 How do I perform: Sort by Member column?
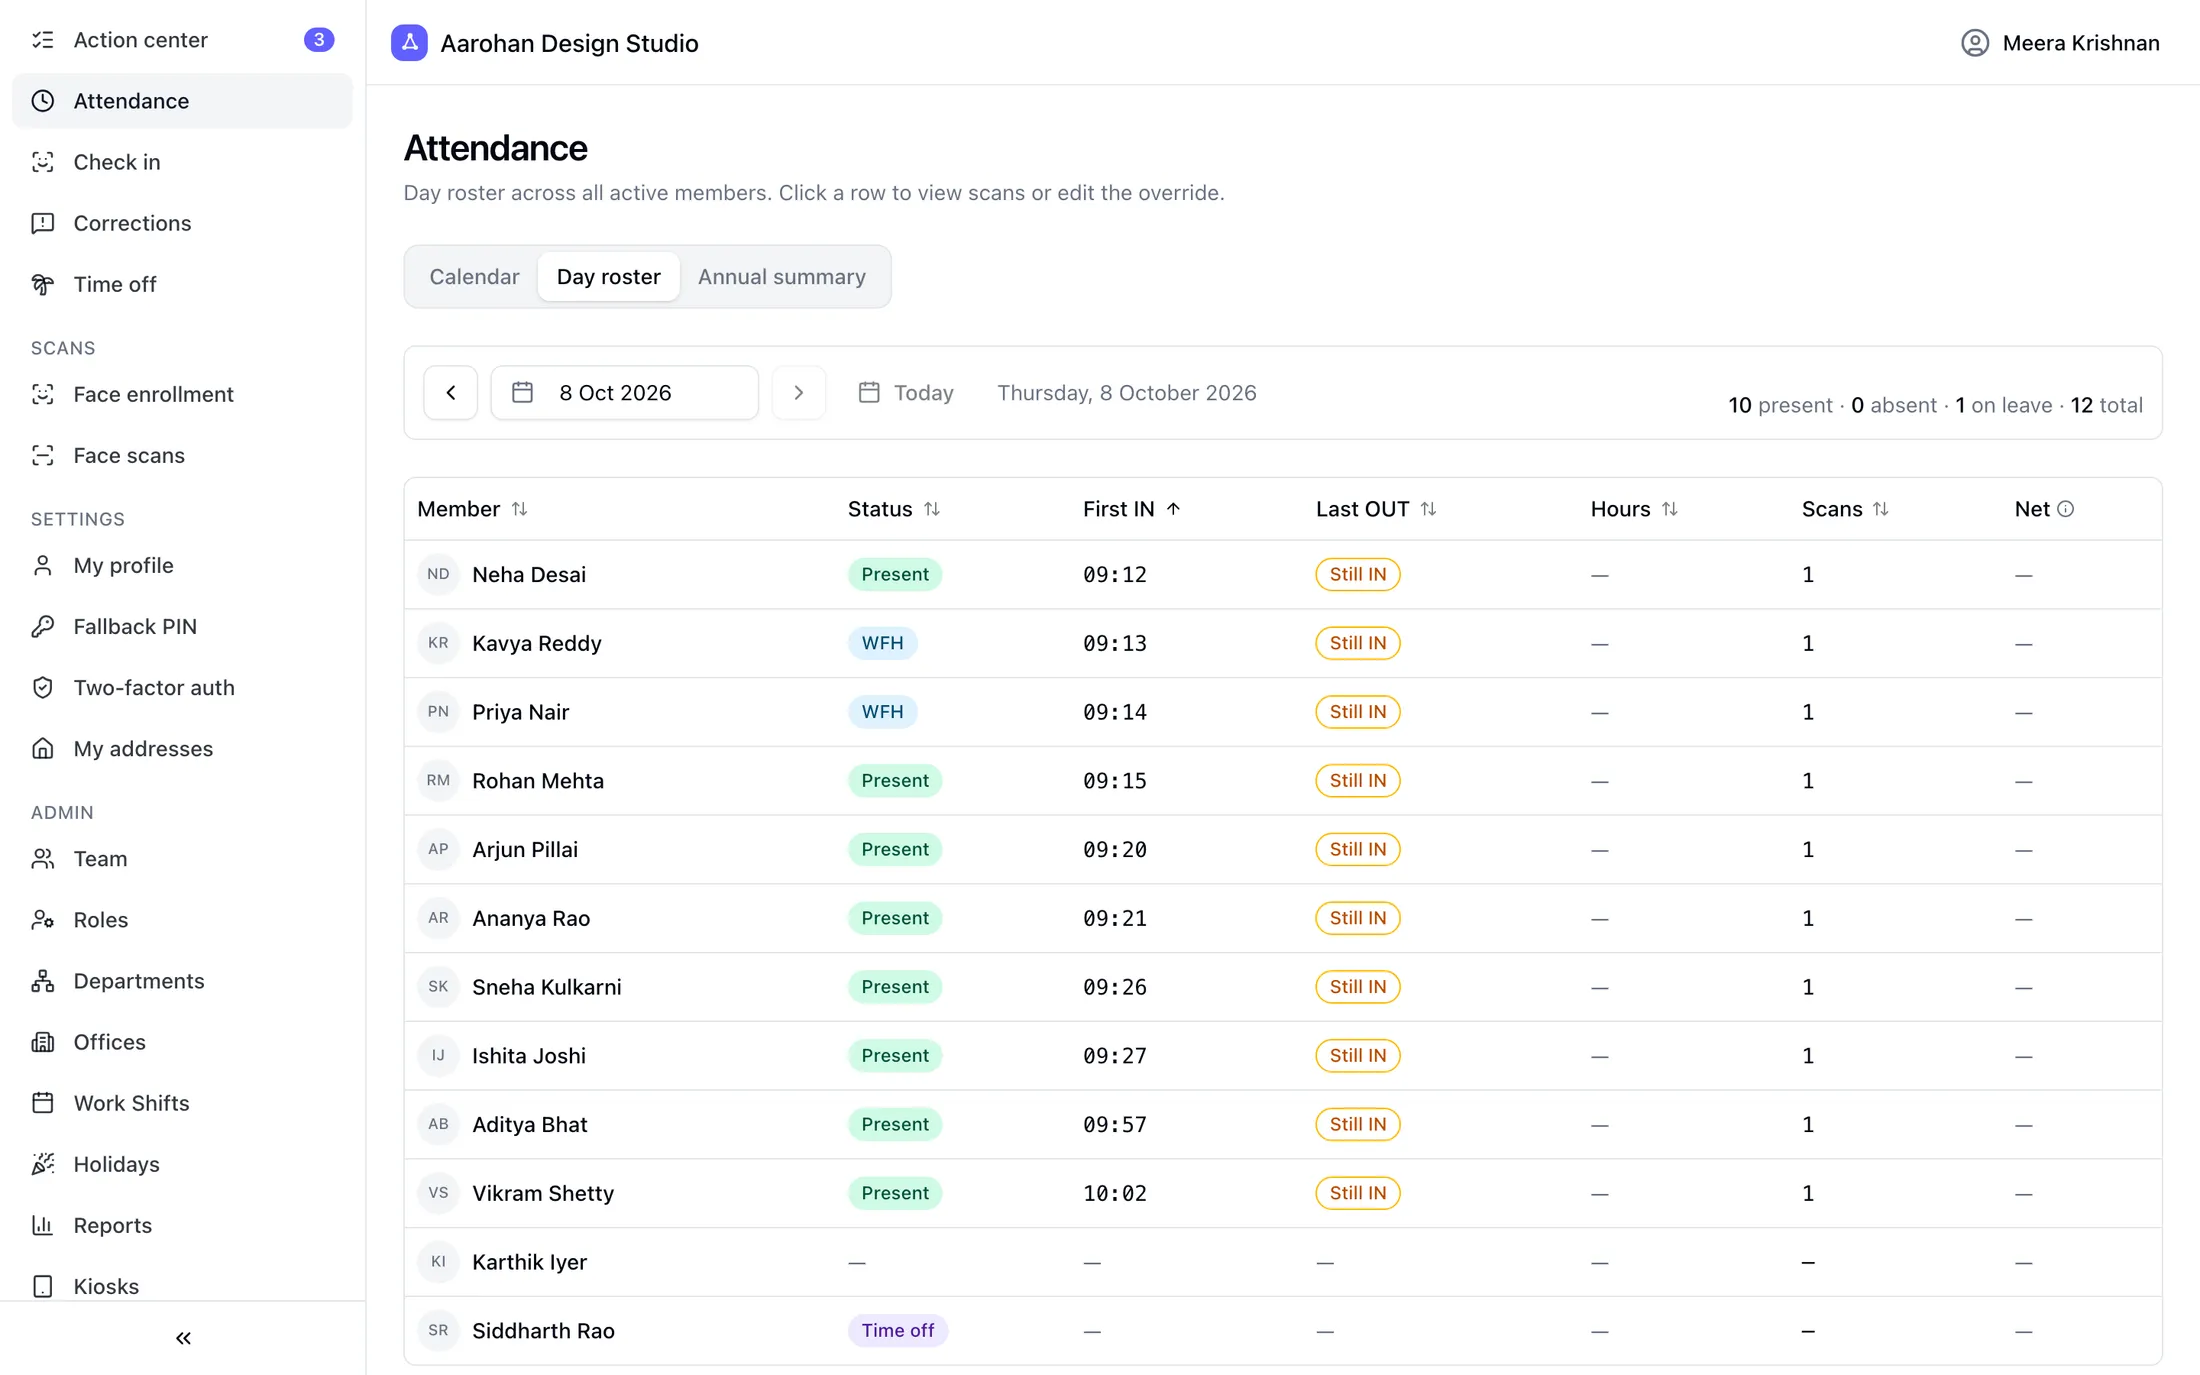coord(472,509)
